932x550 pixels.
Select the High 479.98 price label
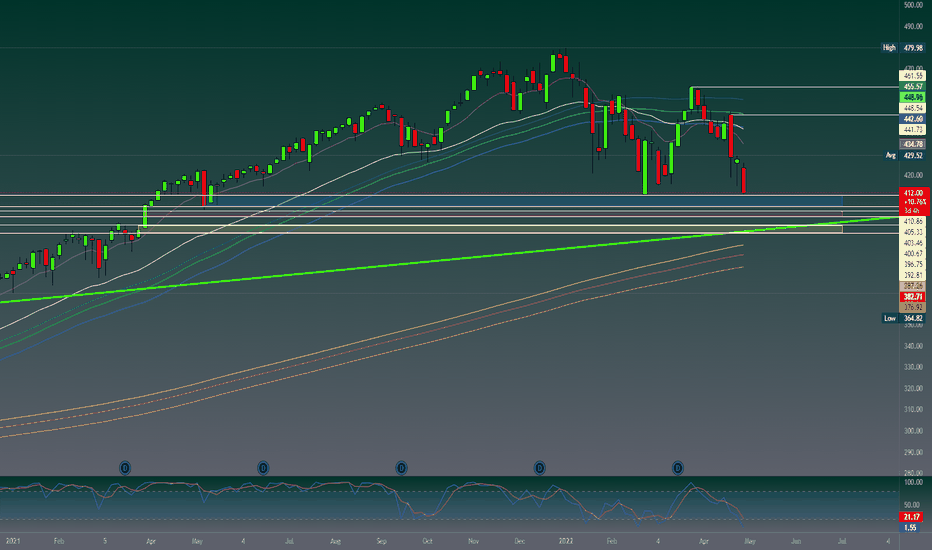pos(903,48)
